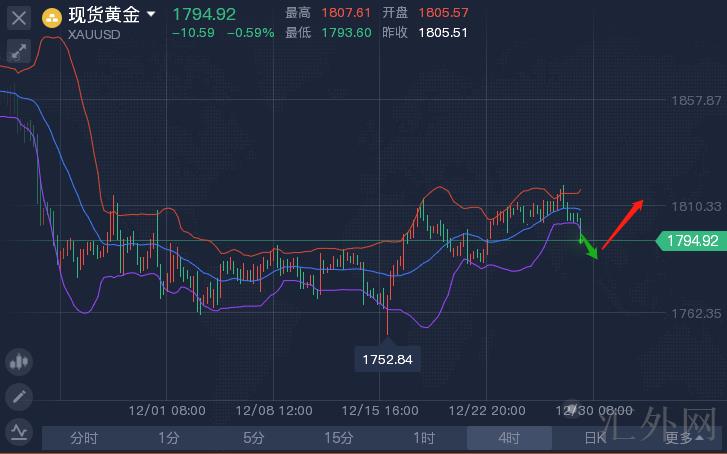The width and height of the screenshot is (727, 454).
Task: Open the 更多 timeframe dropdown
Action: tap(682, 437)
